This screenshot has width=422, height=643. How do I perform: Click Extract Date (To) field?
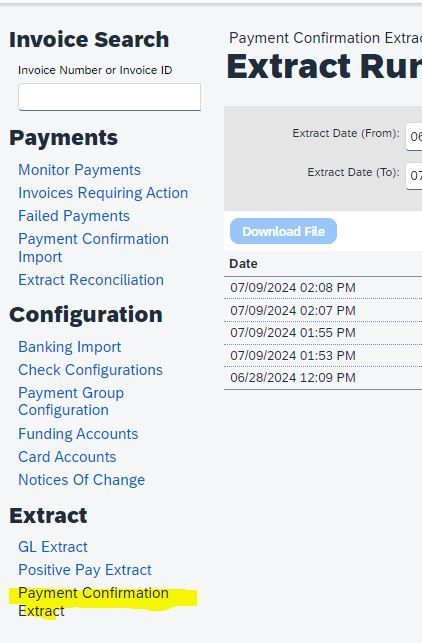(414, 176)
